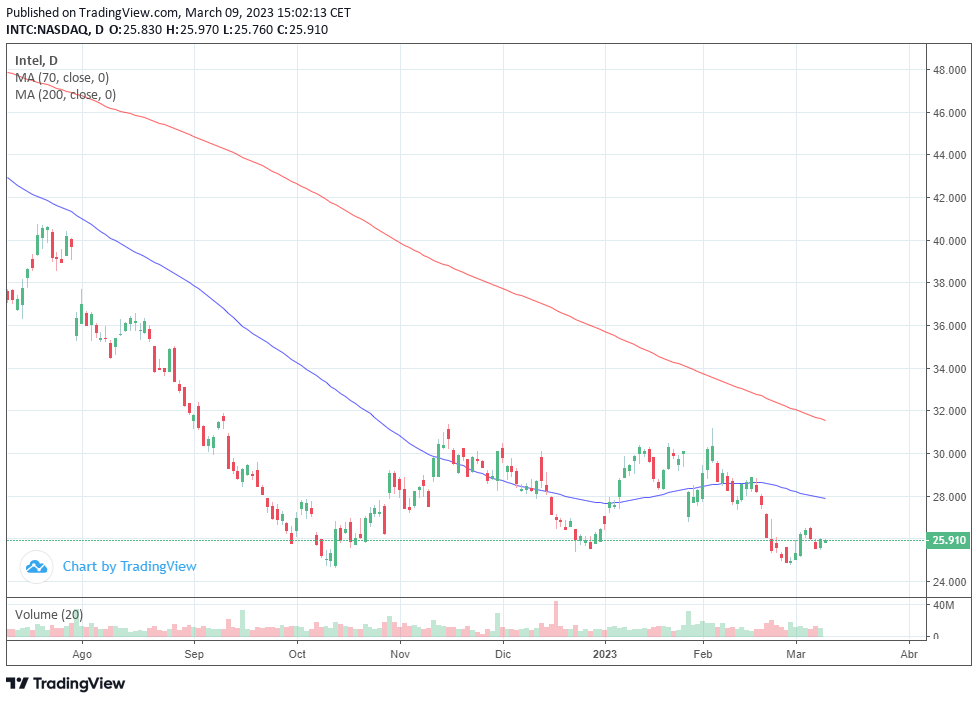Screen dimensions: 978x702
Task: Click the 2023 year label on time axis
Action: point(604,654)
